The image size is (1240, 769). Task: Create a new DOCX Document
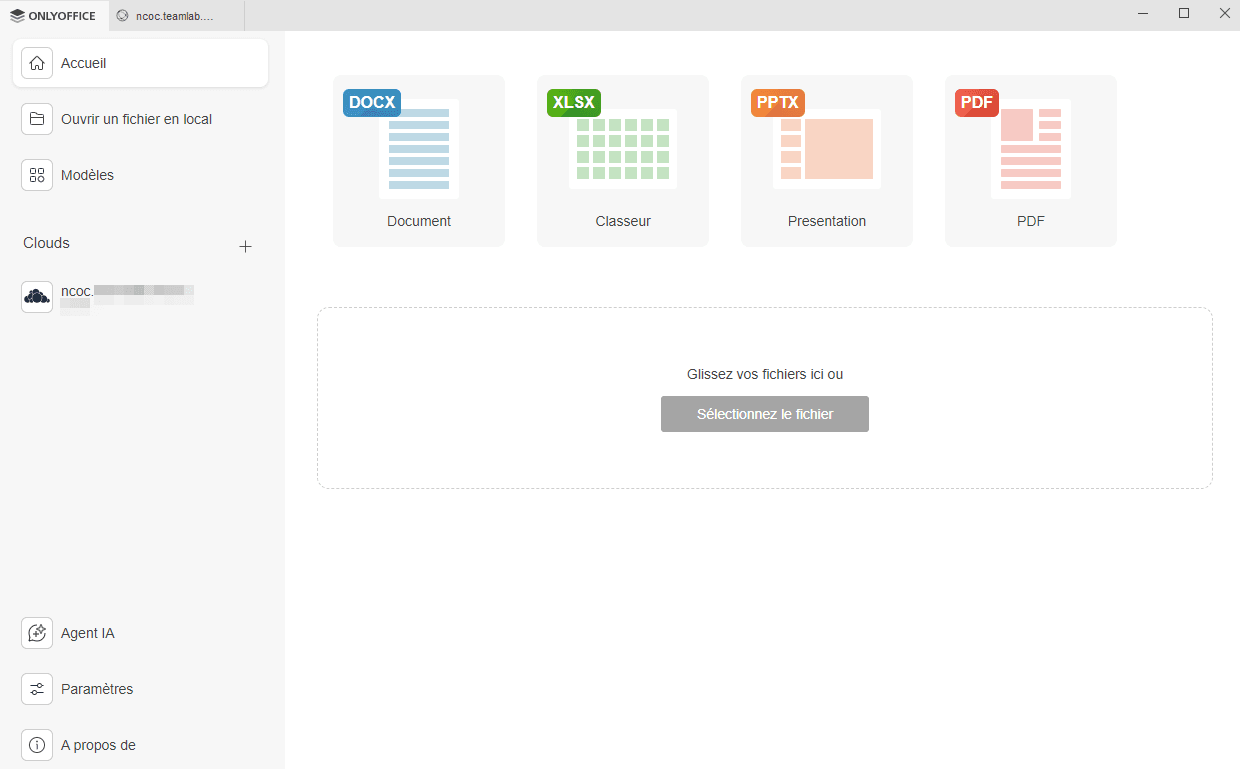(419, 161)
